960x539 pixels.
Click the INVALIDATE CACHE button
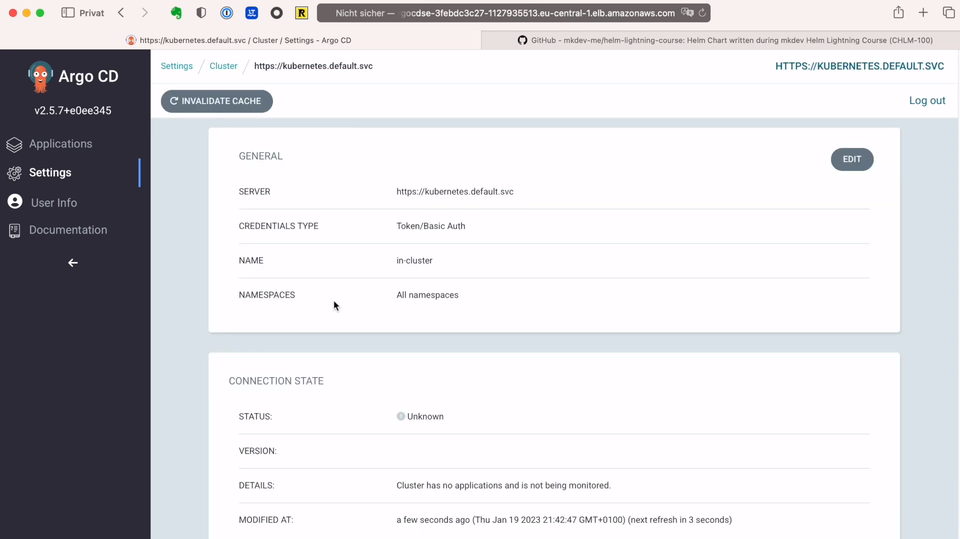pos(217,101)
